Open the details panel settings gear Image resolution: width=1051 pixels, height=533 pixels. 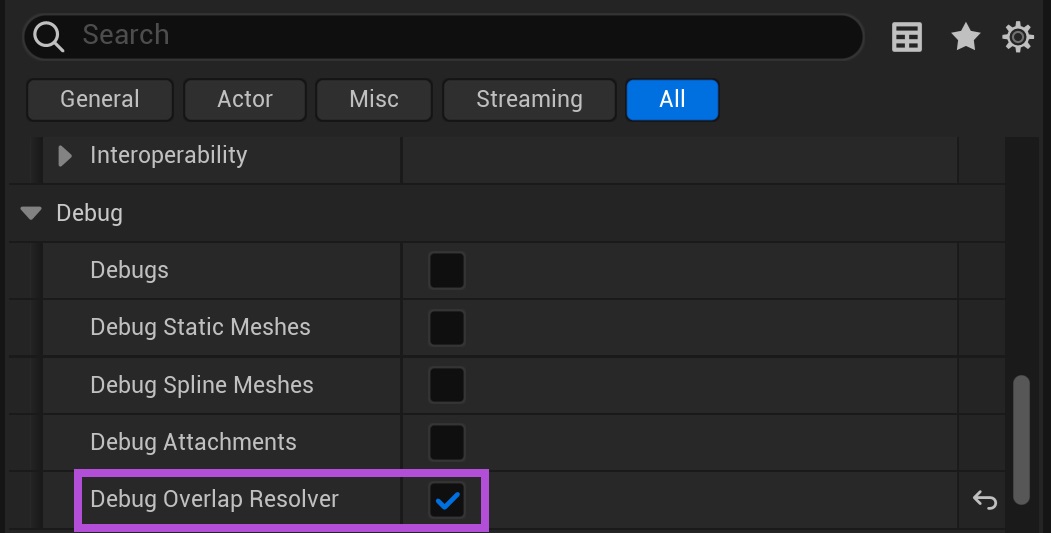click(1018, 38)
